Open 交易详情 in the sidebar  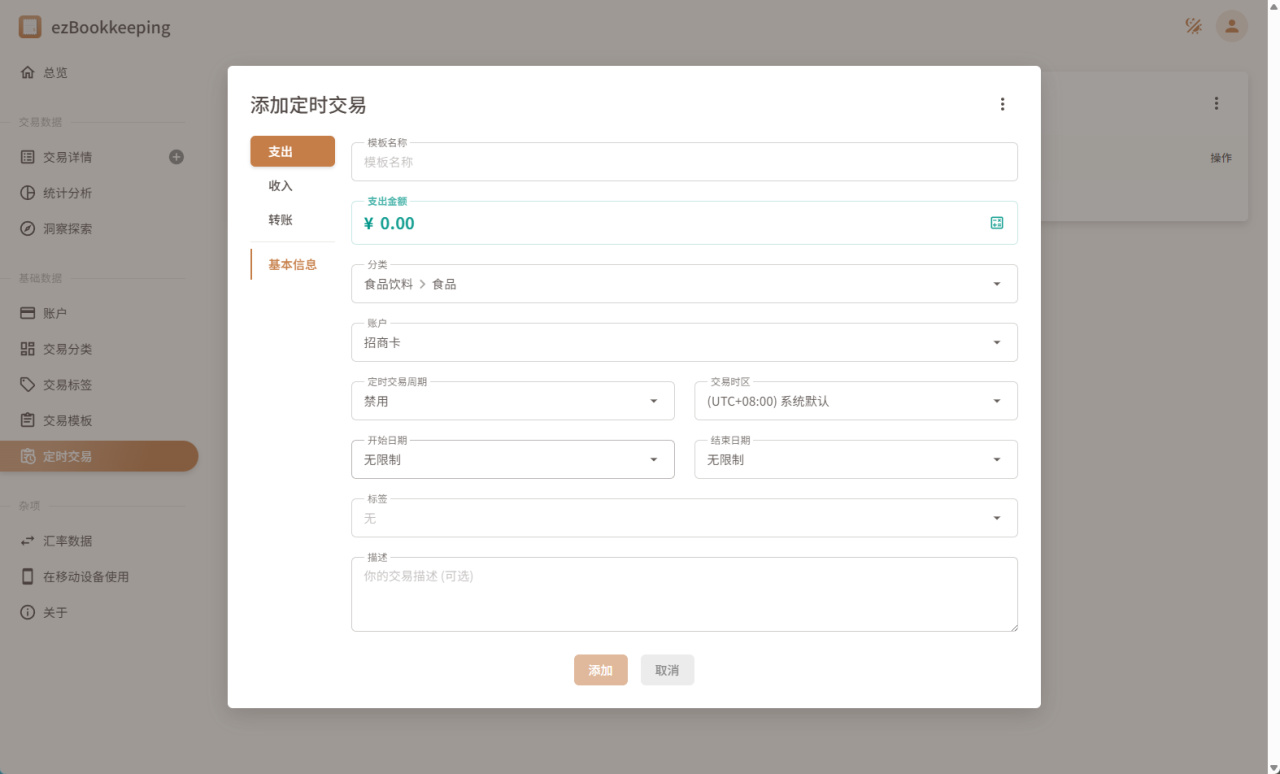pyautogui.click(x=99, y=157)
